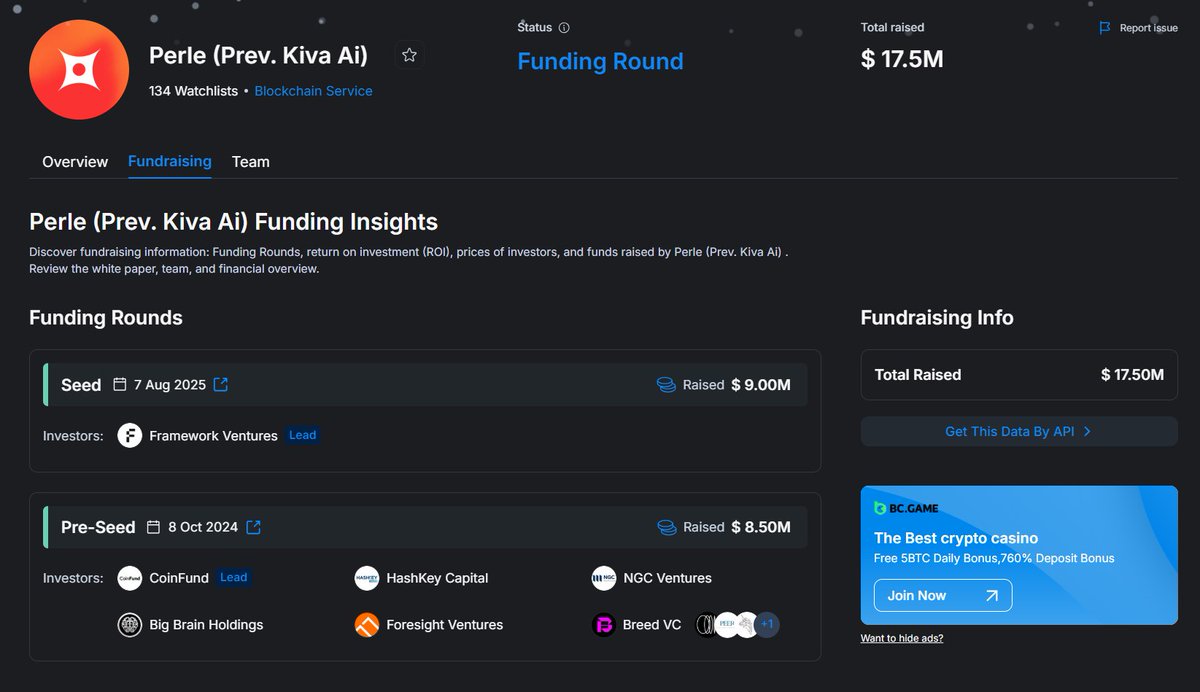Image resolution: width=1200 pixels, height=692 pixels.
Task: Click the NGC Ventures logo
Action: tap(603, 578)
